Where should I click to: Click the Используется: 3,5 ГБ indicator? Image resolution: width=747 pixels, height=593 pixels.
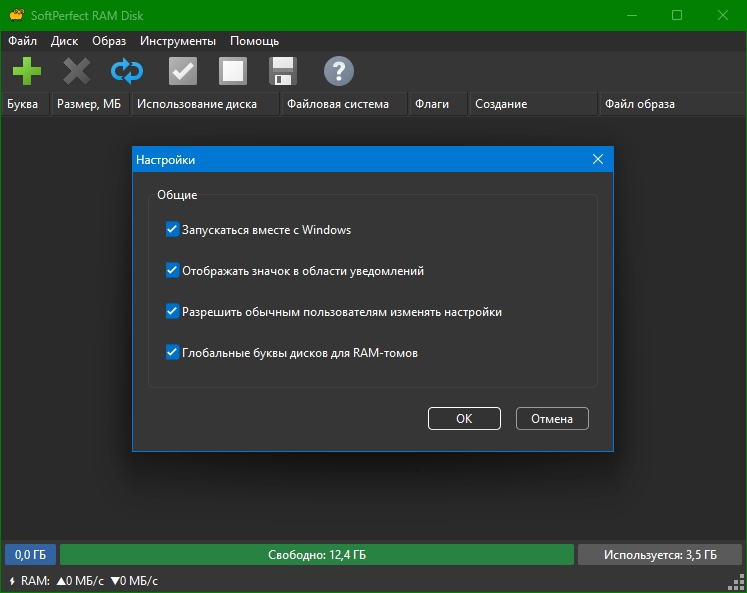[x=660, y=555]
